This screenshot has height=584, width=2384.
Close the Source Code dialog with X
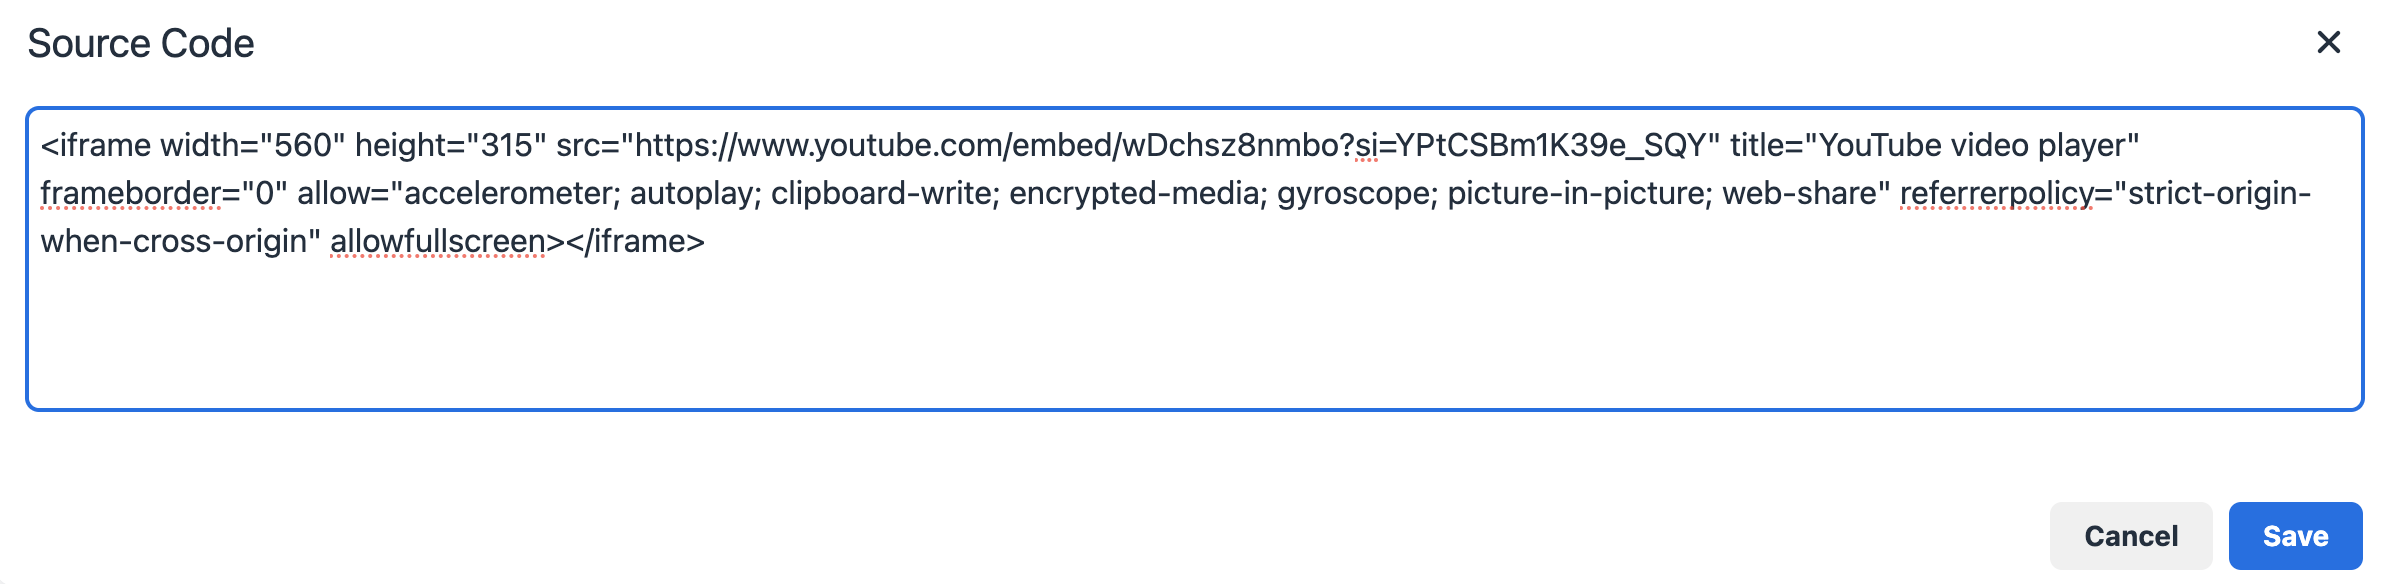pyautogui.click(x=2329, y=42)
